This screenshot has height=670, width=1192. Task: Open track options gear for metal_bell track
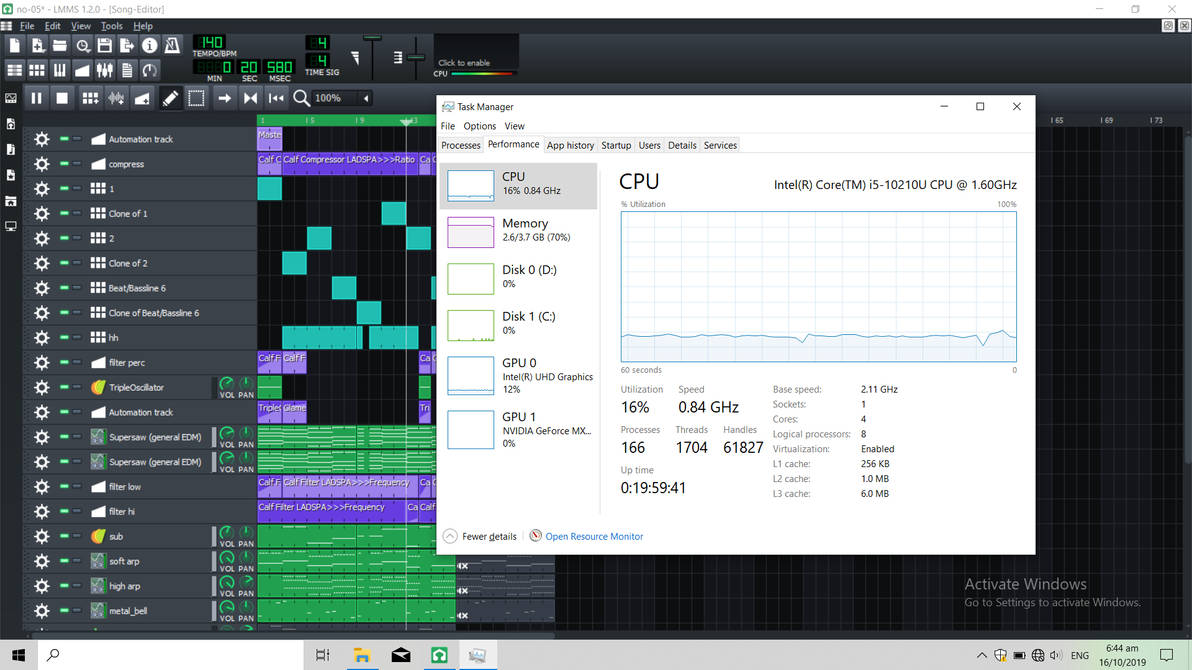coord(42,611)
